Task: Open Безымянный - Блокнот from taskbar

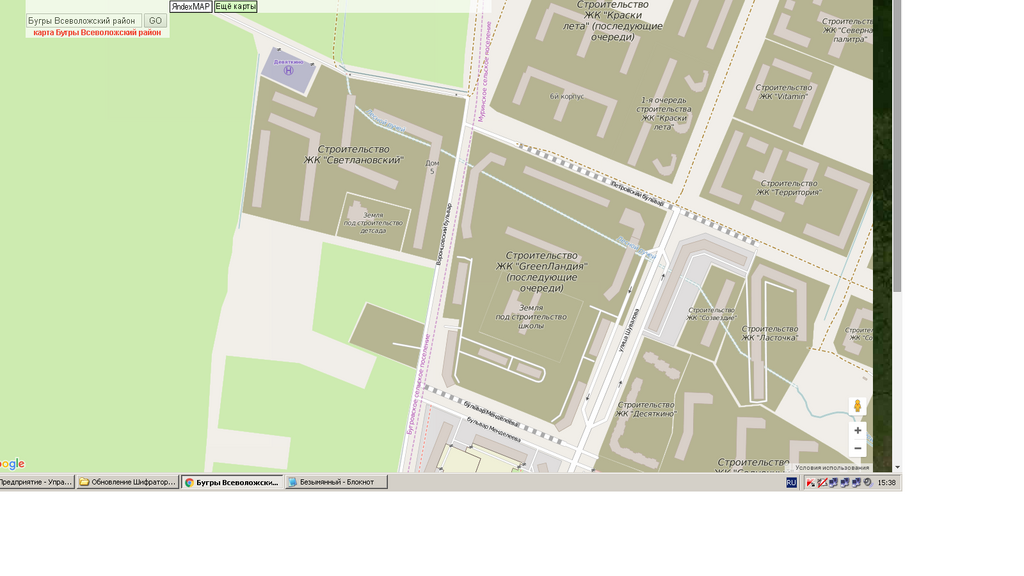Action: [336, 482]
